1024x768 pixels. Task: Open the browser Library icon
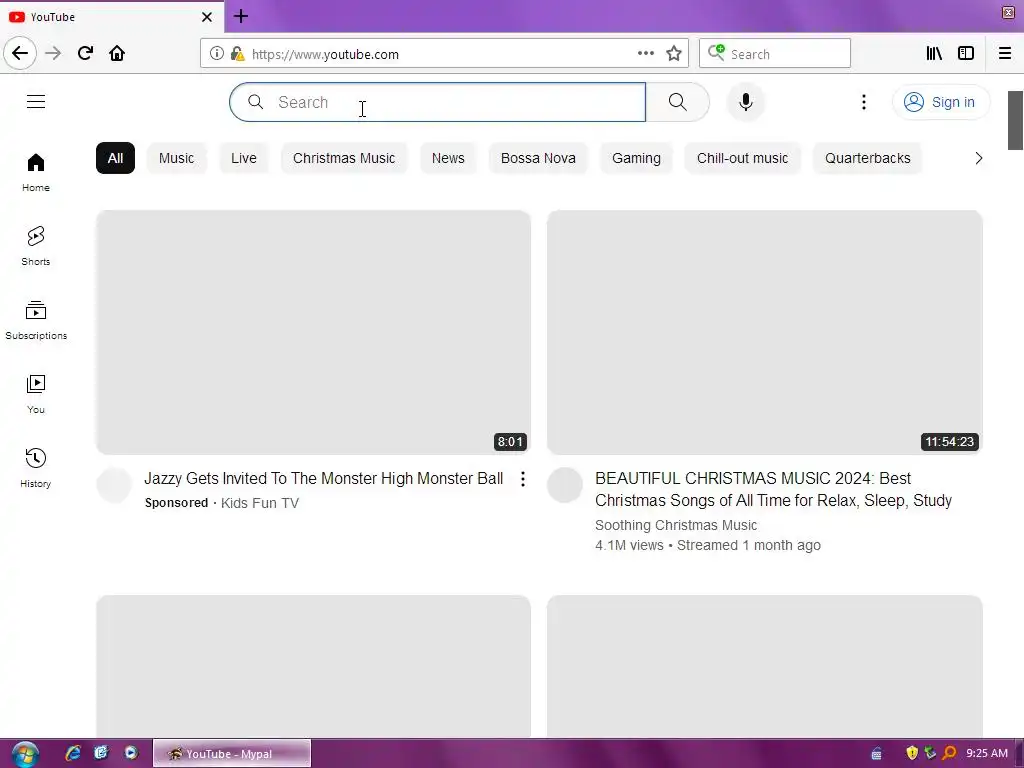click(934, 54)
